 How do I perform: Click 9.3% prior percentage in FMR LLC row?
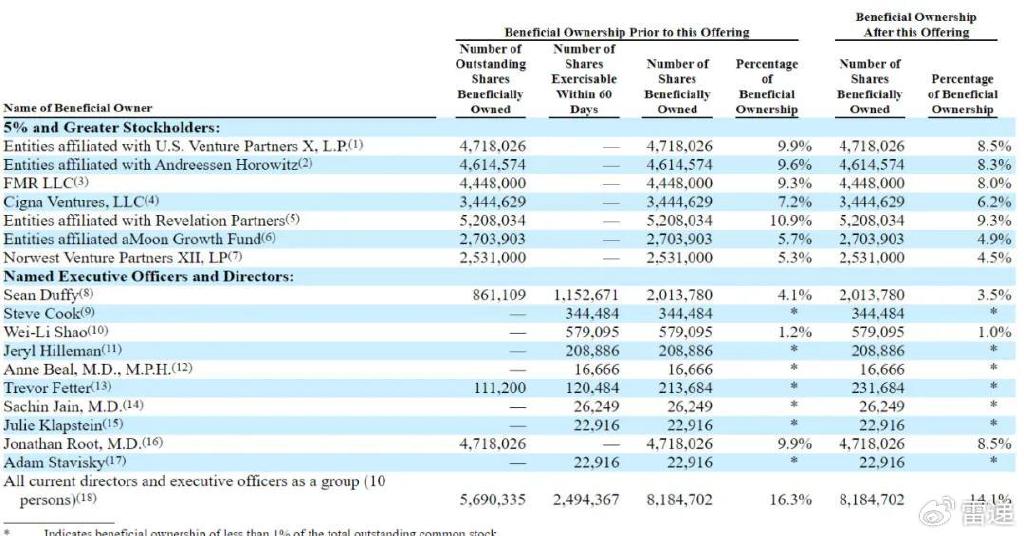click(794, 183)
